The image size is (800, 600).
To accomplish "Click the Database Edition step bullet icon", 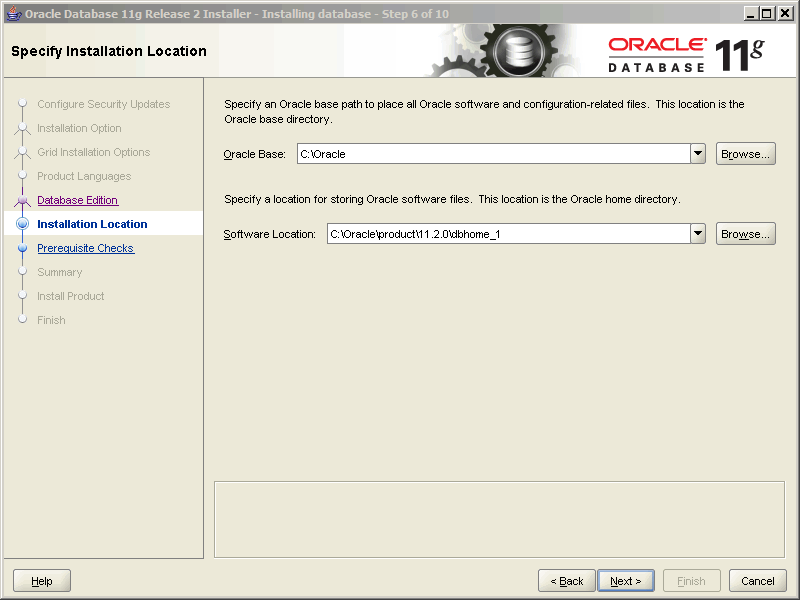I will 22,200.
